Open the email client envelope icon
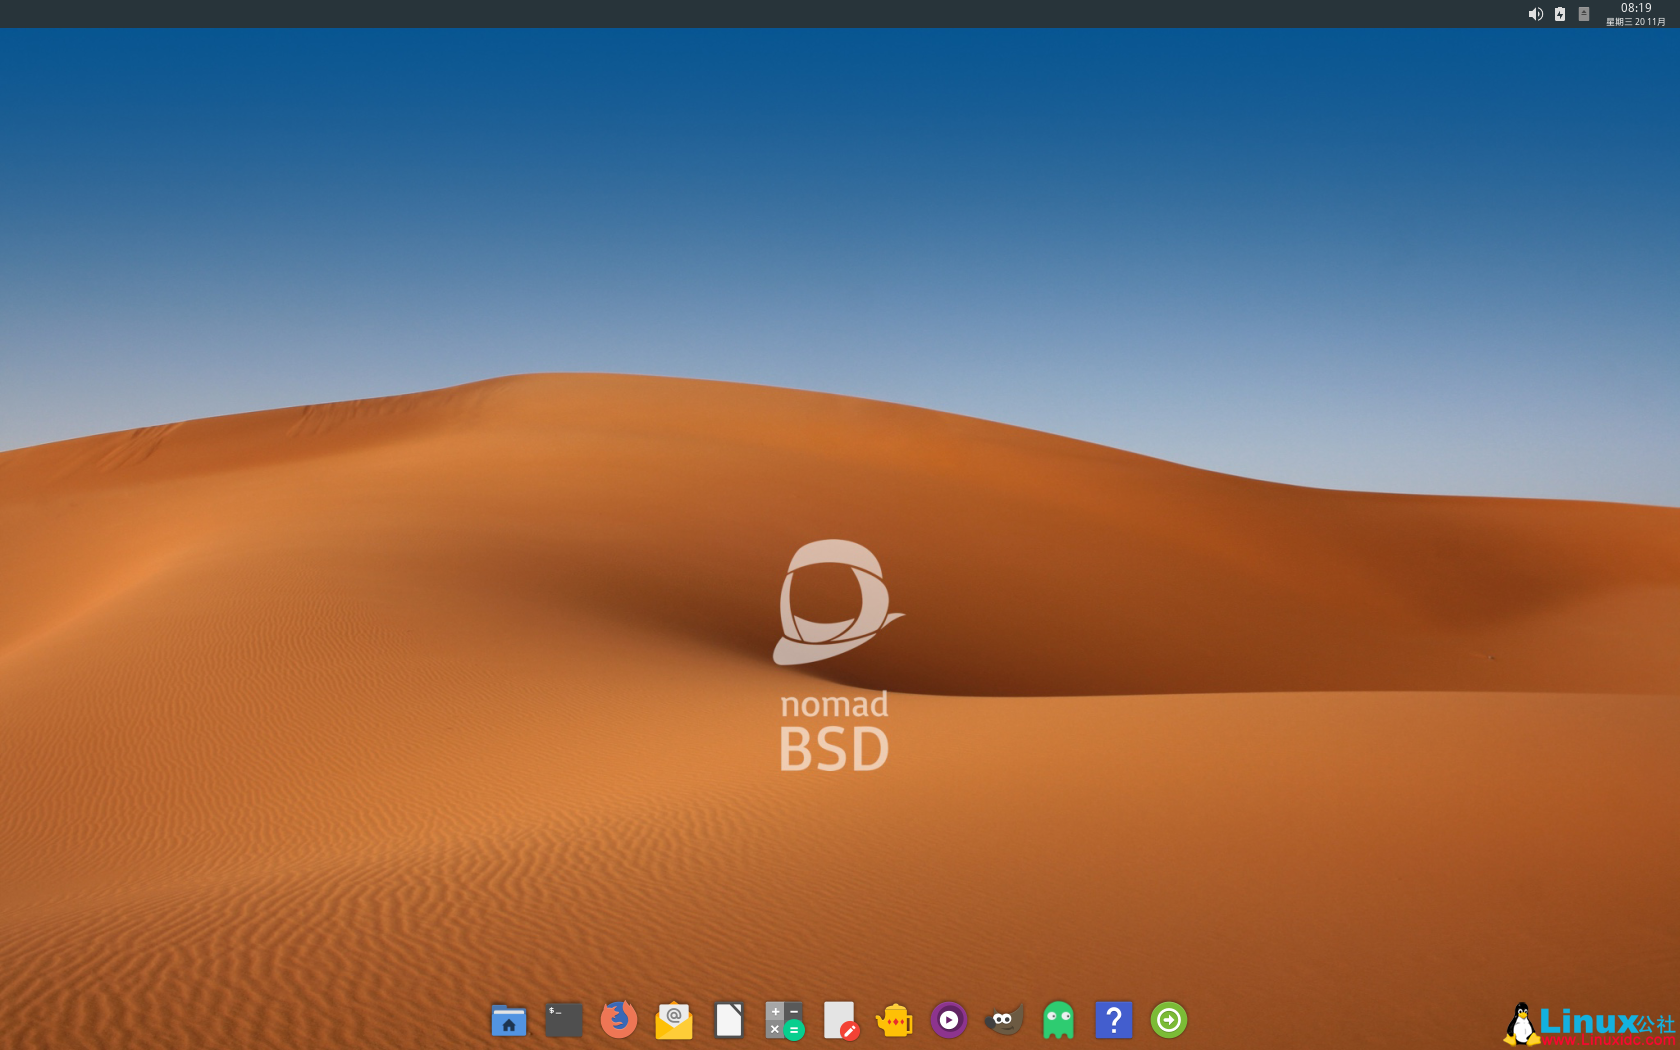 [x=673, y=1020]
